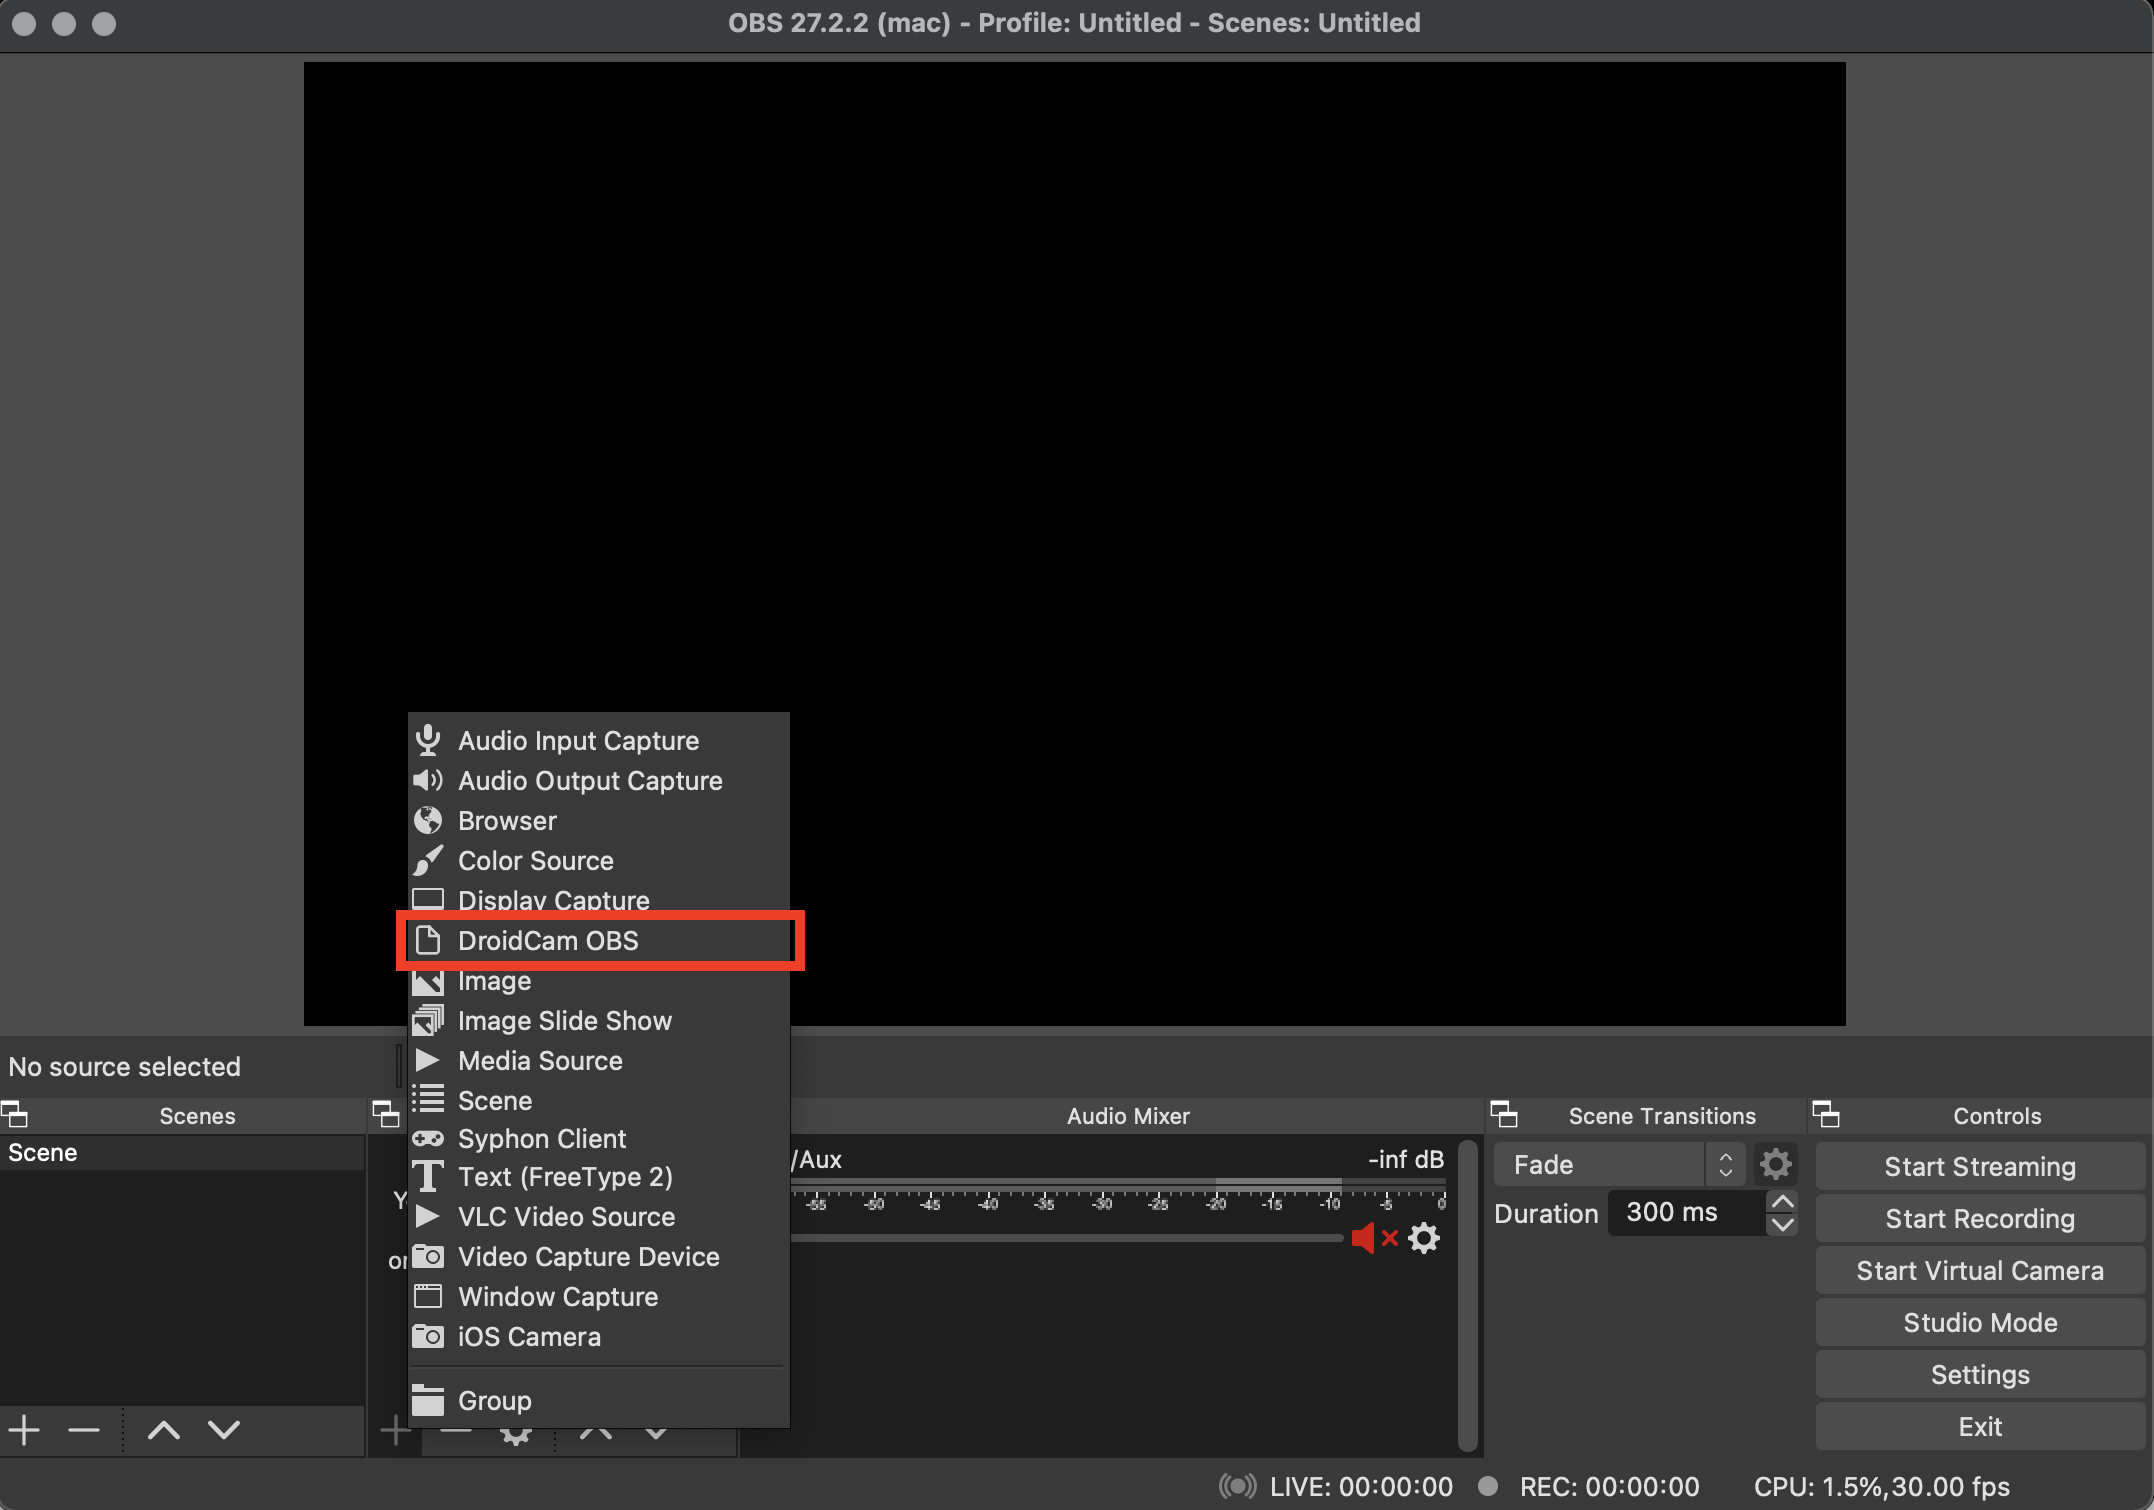Increase transition duration with the up stepper
Screen dimensions: 2154x1510
click(1782, 1201)
